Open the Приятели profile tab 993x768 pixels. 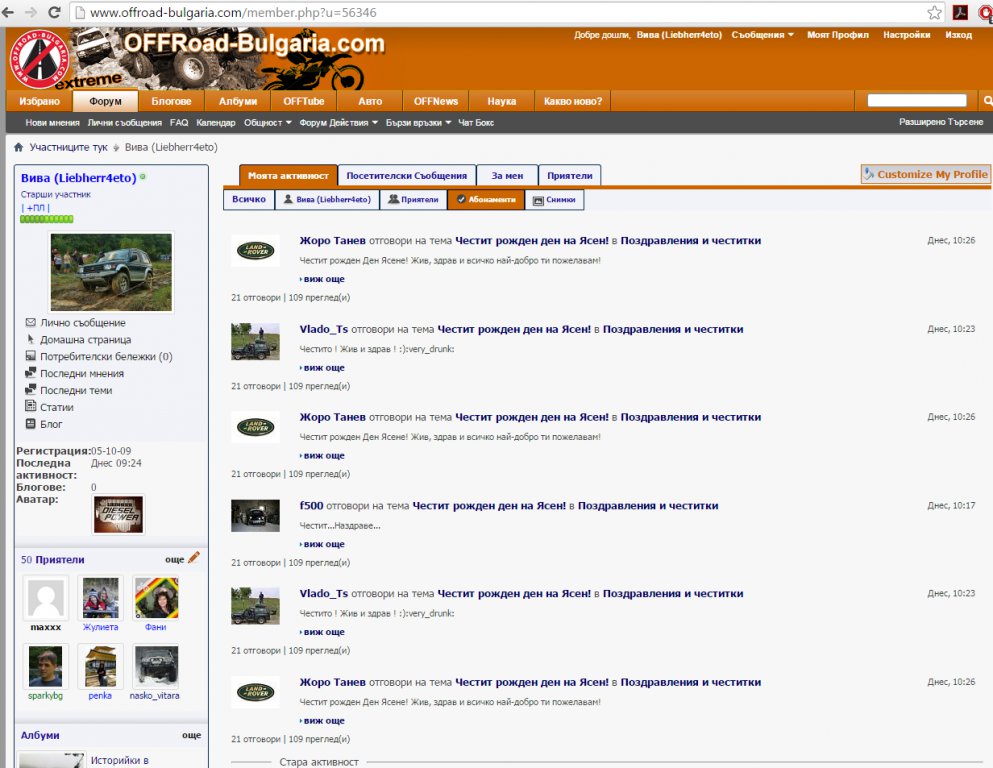(x=570, y=175)
